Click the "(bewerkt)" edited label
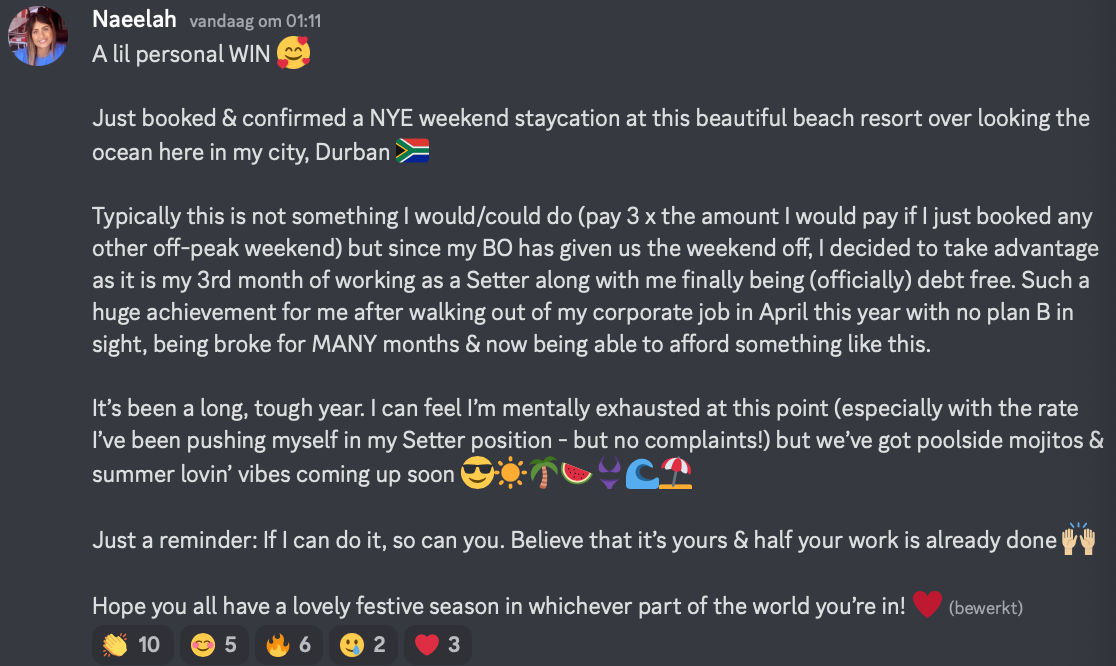Screen dimensions: 1116x666 [985, 607]
